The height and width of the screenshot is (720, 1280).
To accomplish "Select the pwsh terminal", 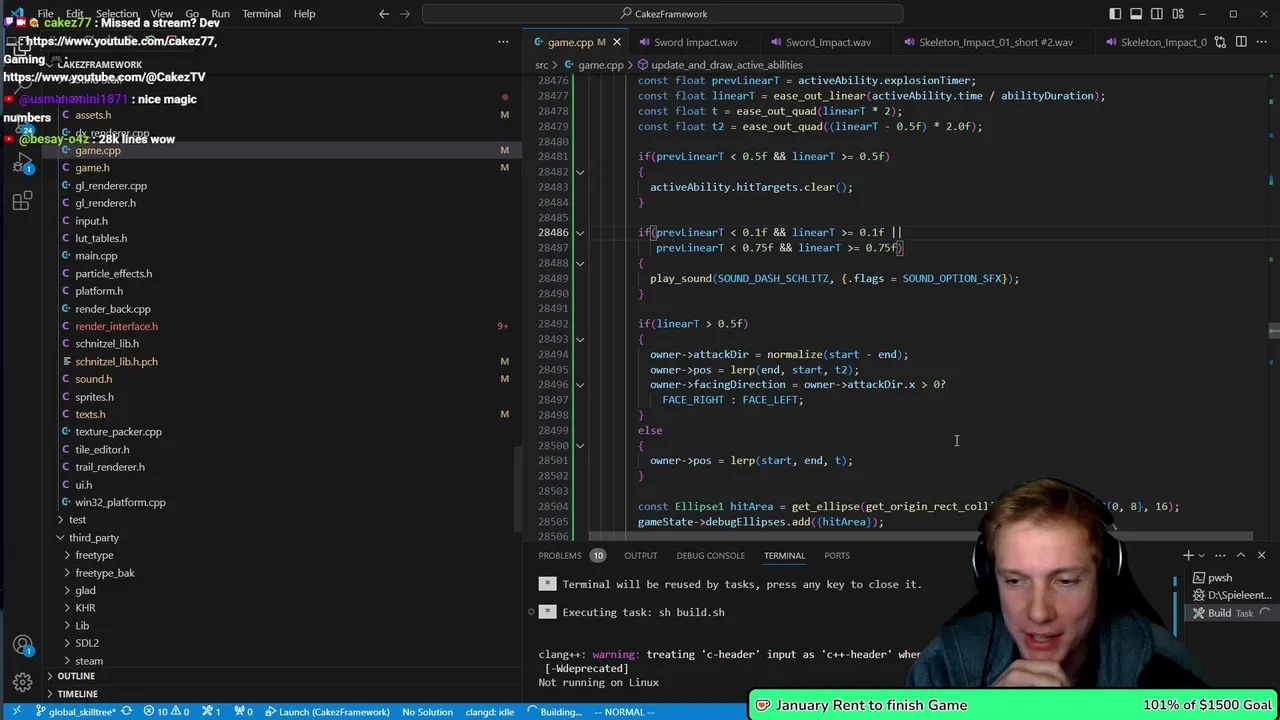I will click(1230, 578).
